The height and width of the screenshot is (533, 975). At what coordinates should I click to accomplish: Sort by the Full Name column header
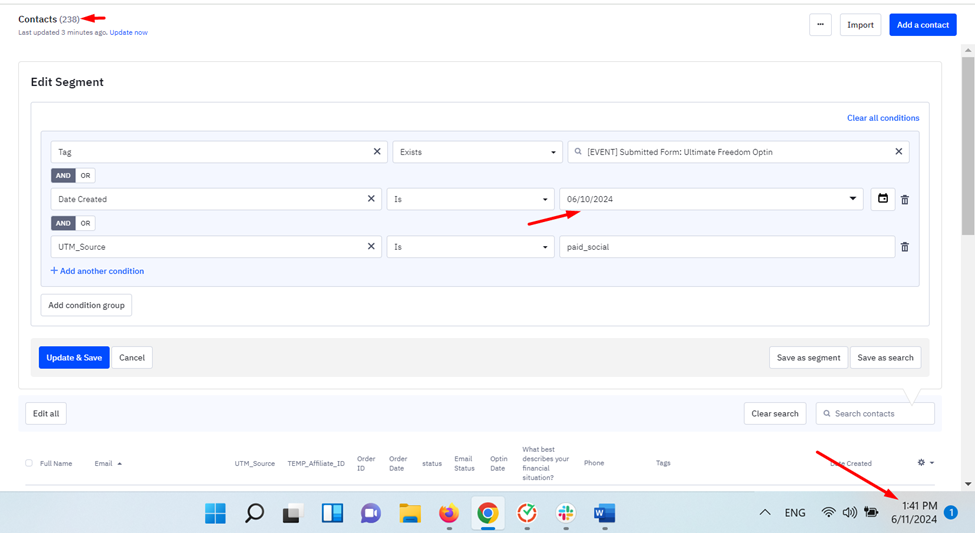(56, 463)
